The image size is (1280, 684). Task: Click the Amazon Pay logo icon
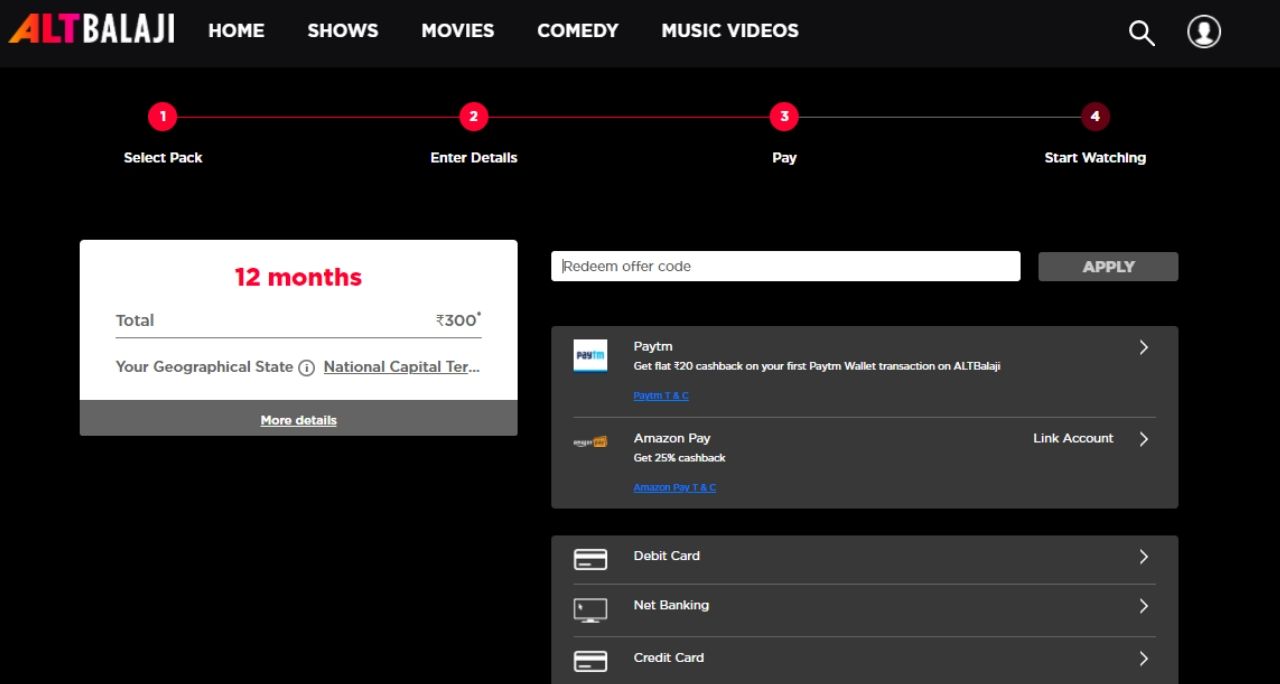click(x=590, y=441)
